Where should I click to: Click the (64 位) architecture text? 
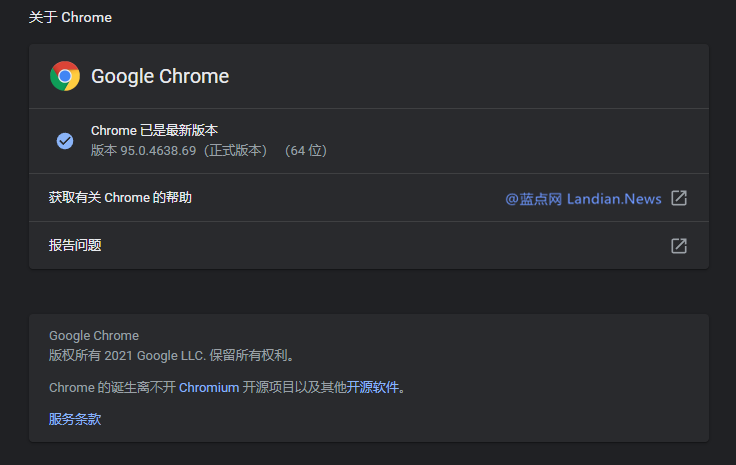pos(303,151)
